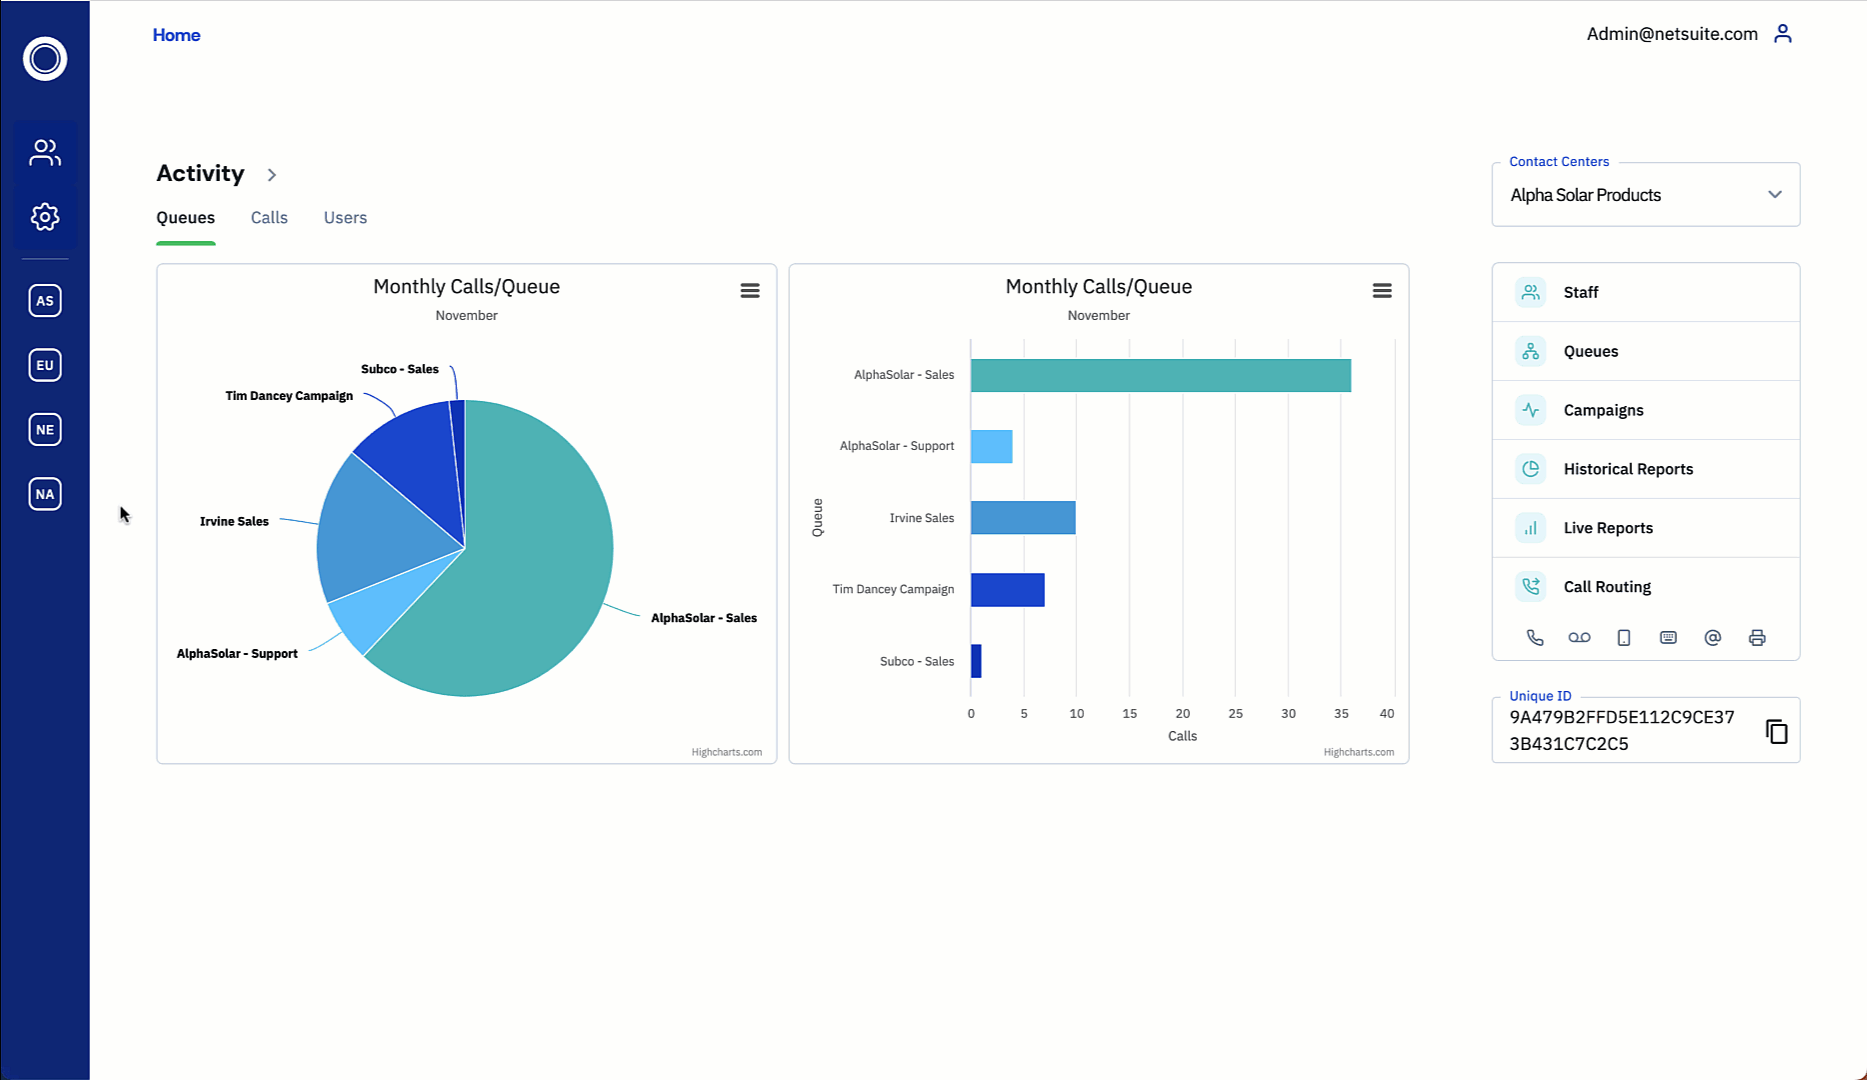
Task: Switch to the Users tab
Action: point(345,218)
